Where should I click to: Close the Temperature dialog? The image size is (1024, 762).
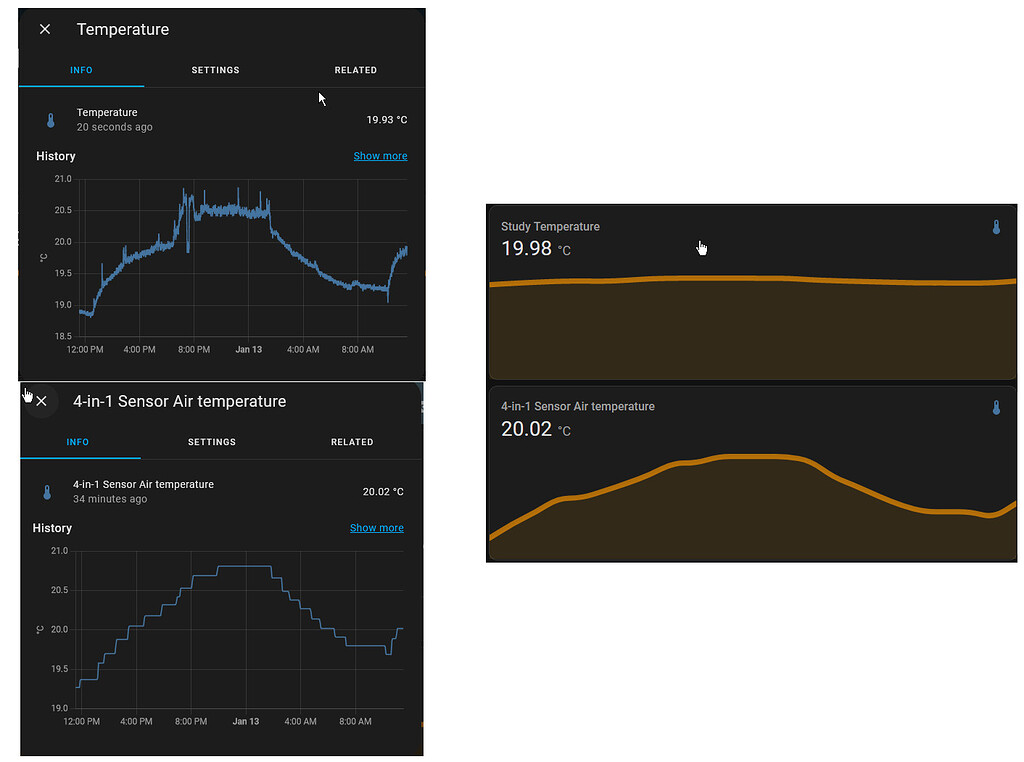click(x=44, y=29)
